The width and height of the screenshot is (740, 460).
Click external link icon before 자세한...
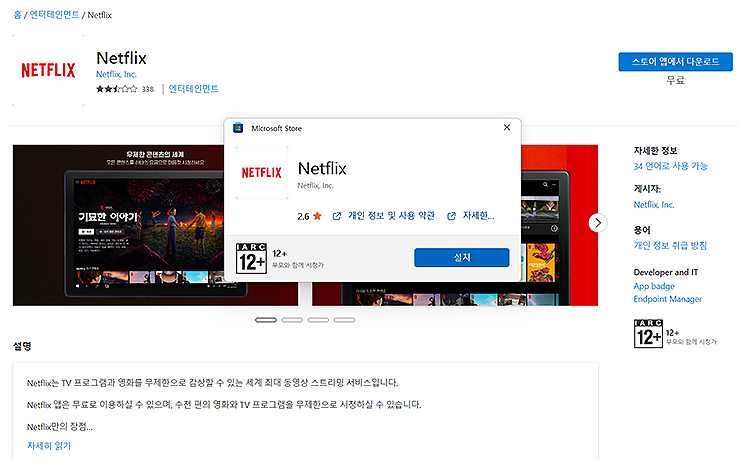[x=451, y=216]
